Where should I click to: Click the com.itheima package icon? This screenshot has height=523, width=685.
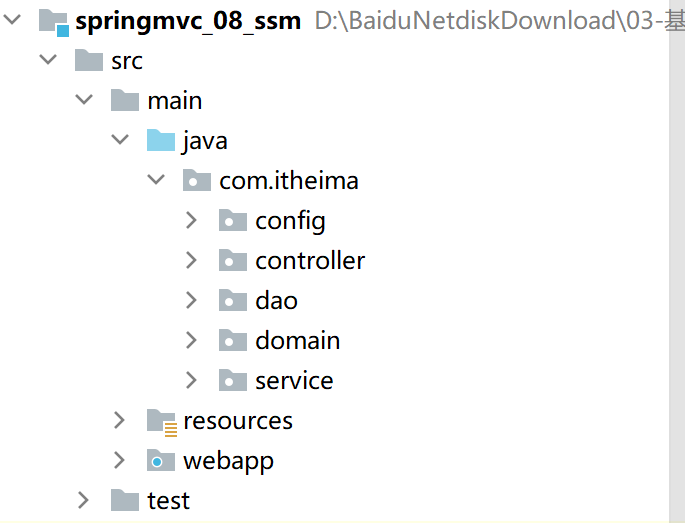(197, 181)
